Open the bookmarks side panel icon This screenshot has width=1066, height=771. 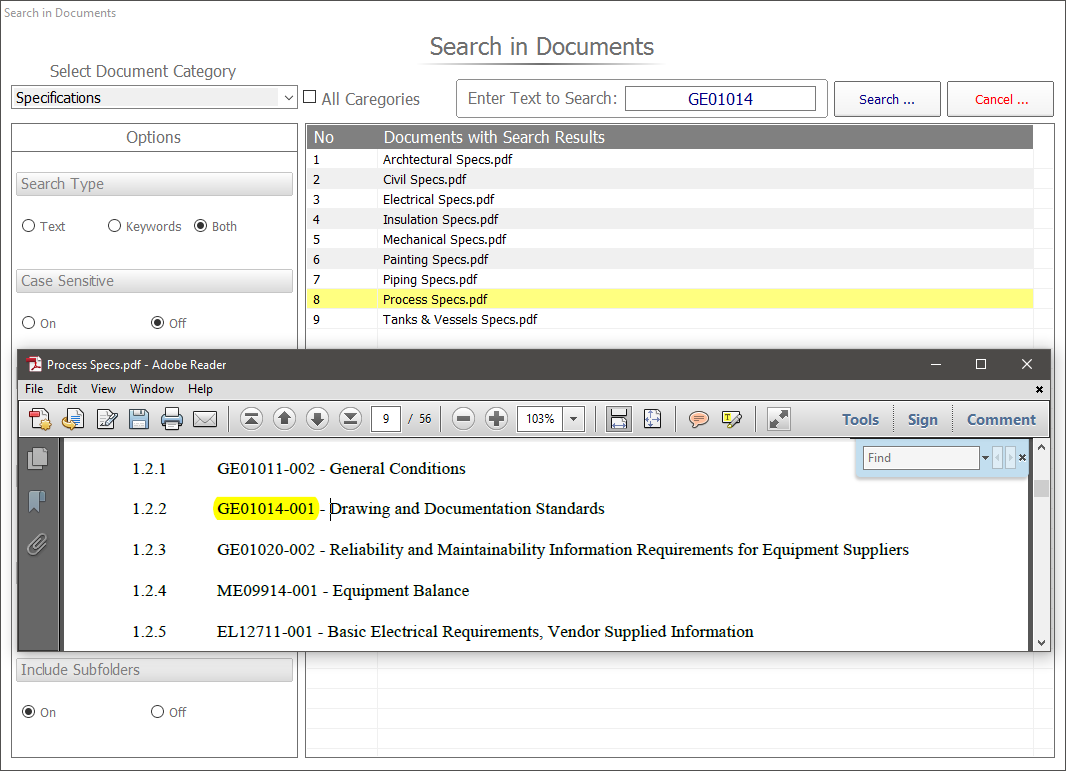click(x=38, y=501)
